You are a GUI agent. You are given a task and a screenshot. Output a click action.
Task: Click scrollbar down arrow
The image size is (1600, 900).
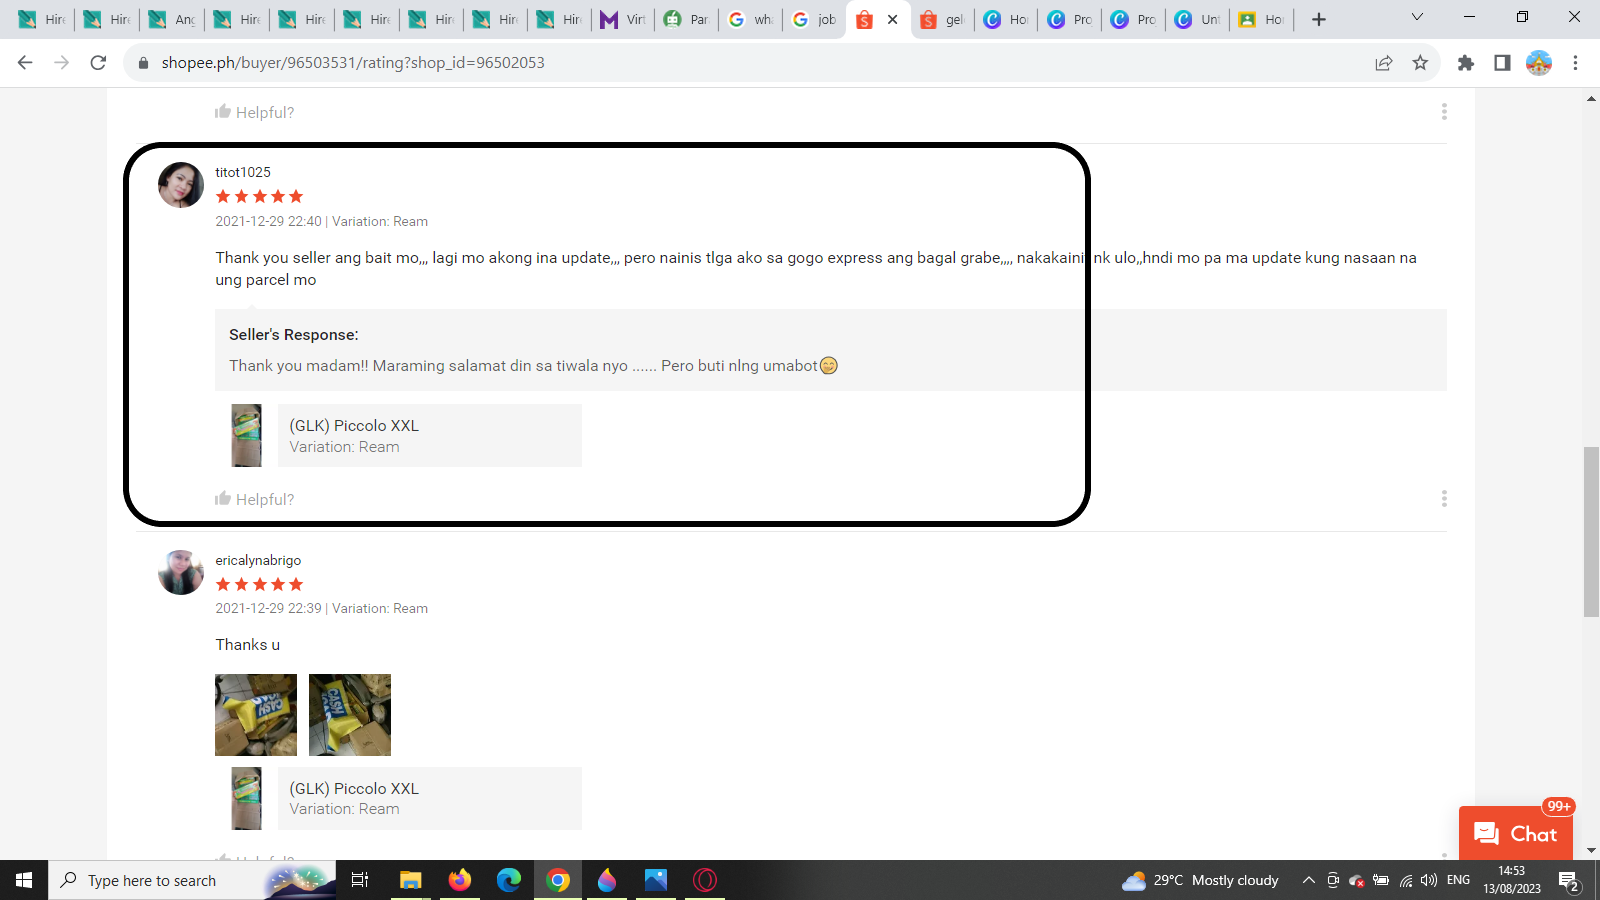click(1591, 851)
